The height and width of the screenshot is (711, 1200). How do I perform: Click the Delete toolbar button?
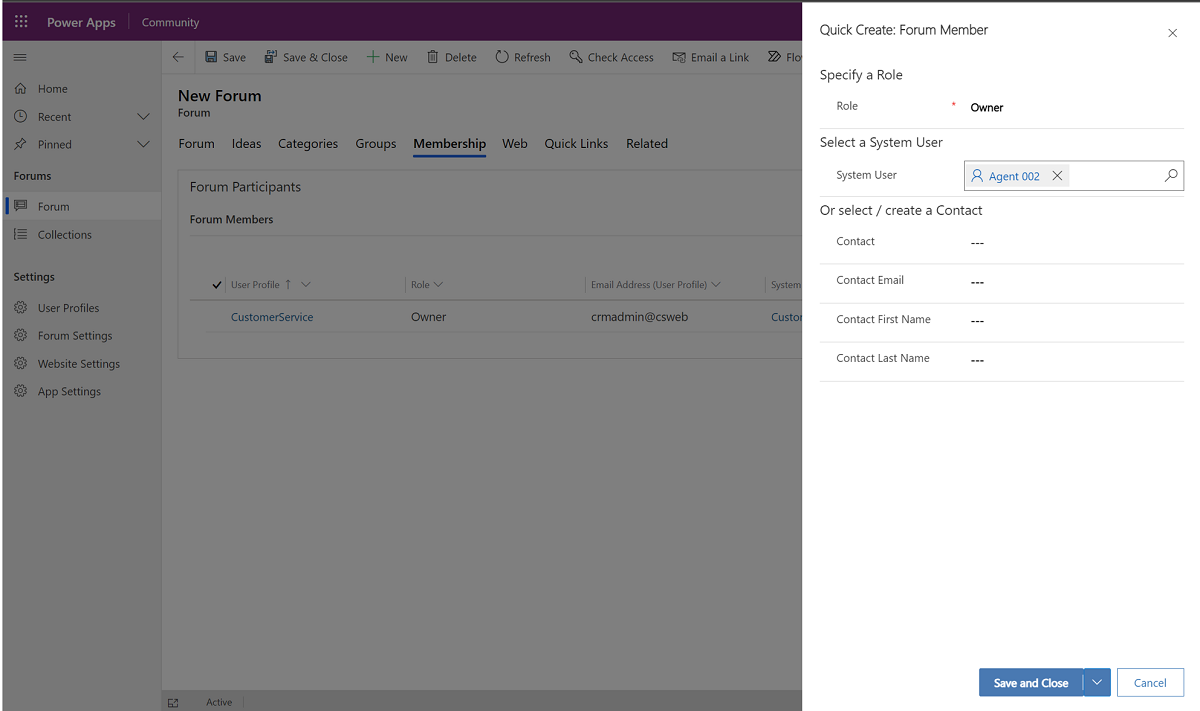click(452, 57)
